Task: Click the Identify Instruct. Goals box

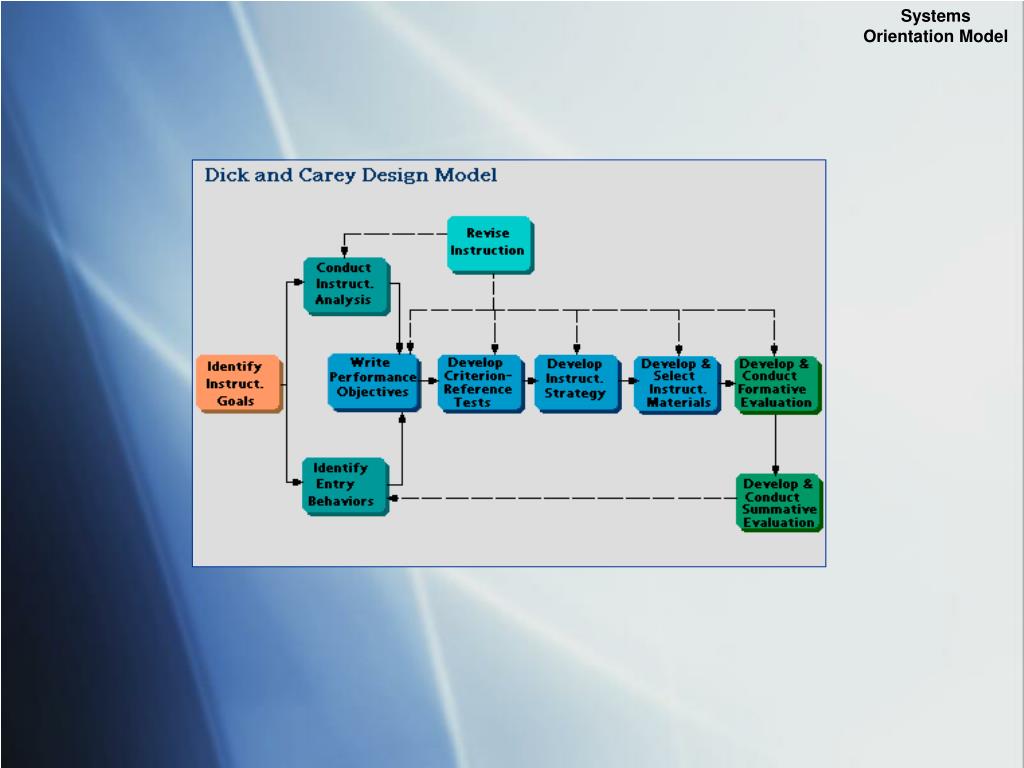Action: [240, 384]
